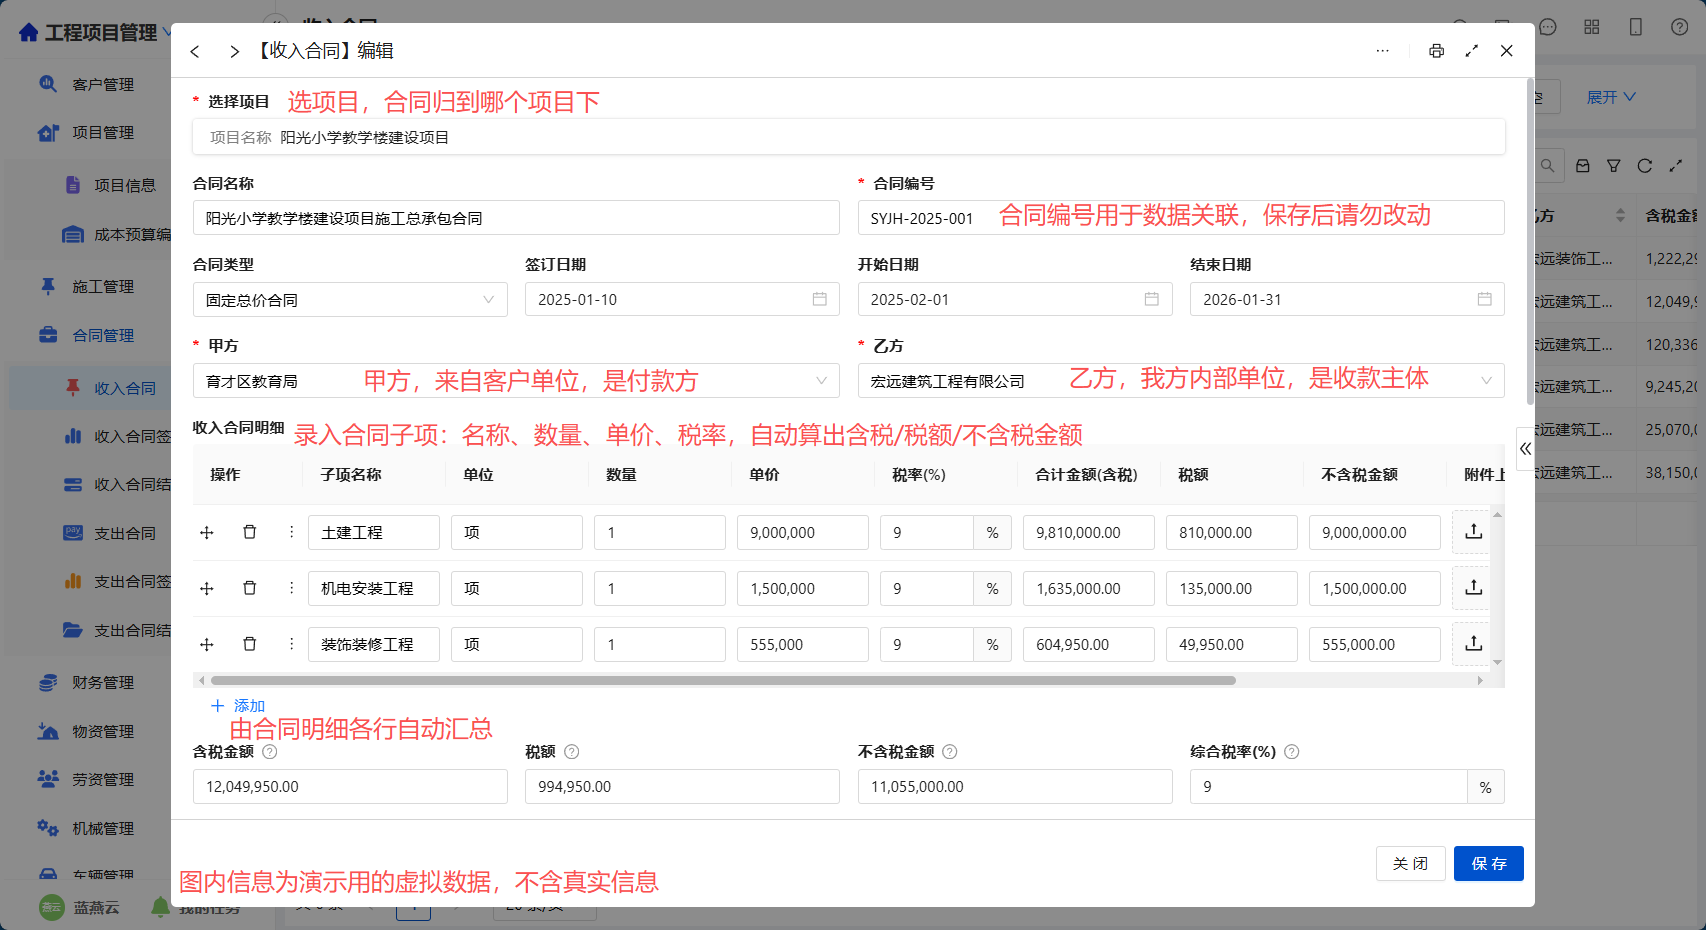Open 物资管理 in the sidebar
Screen dimensions: 1706x930
pos(103,732)
